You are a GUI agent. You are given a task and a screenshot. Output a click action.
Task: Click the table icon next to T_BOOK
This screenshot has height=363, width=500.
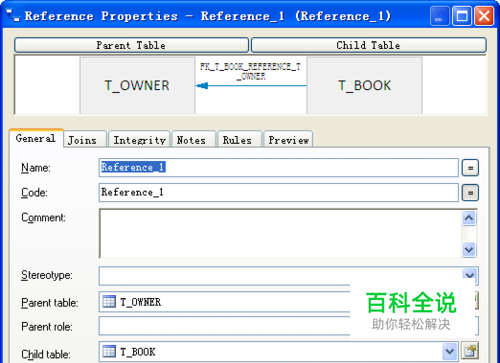[x=109, y=351]
